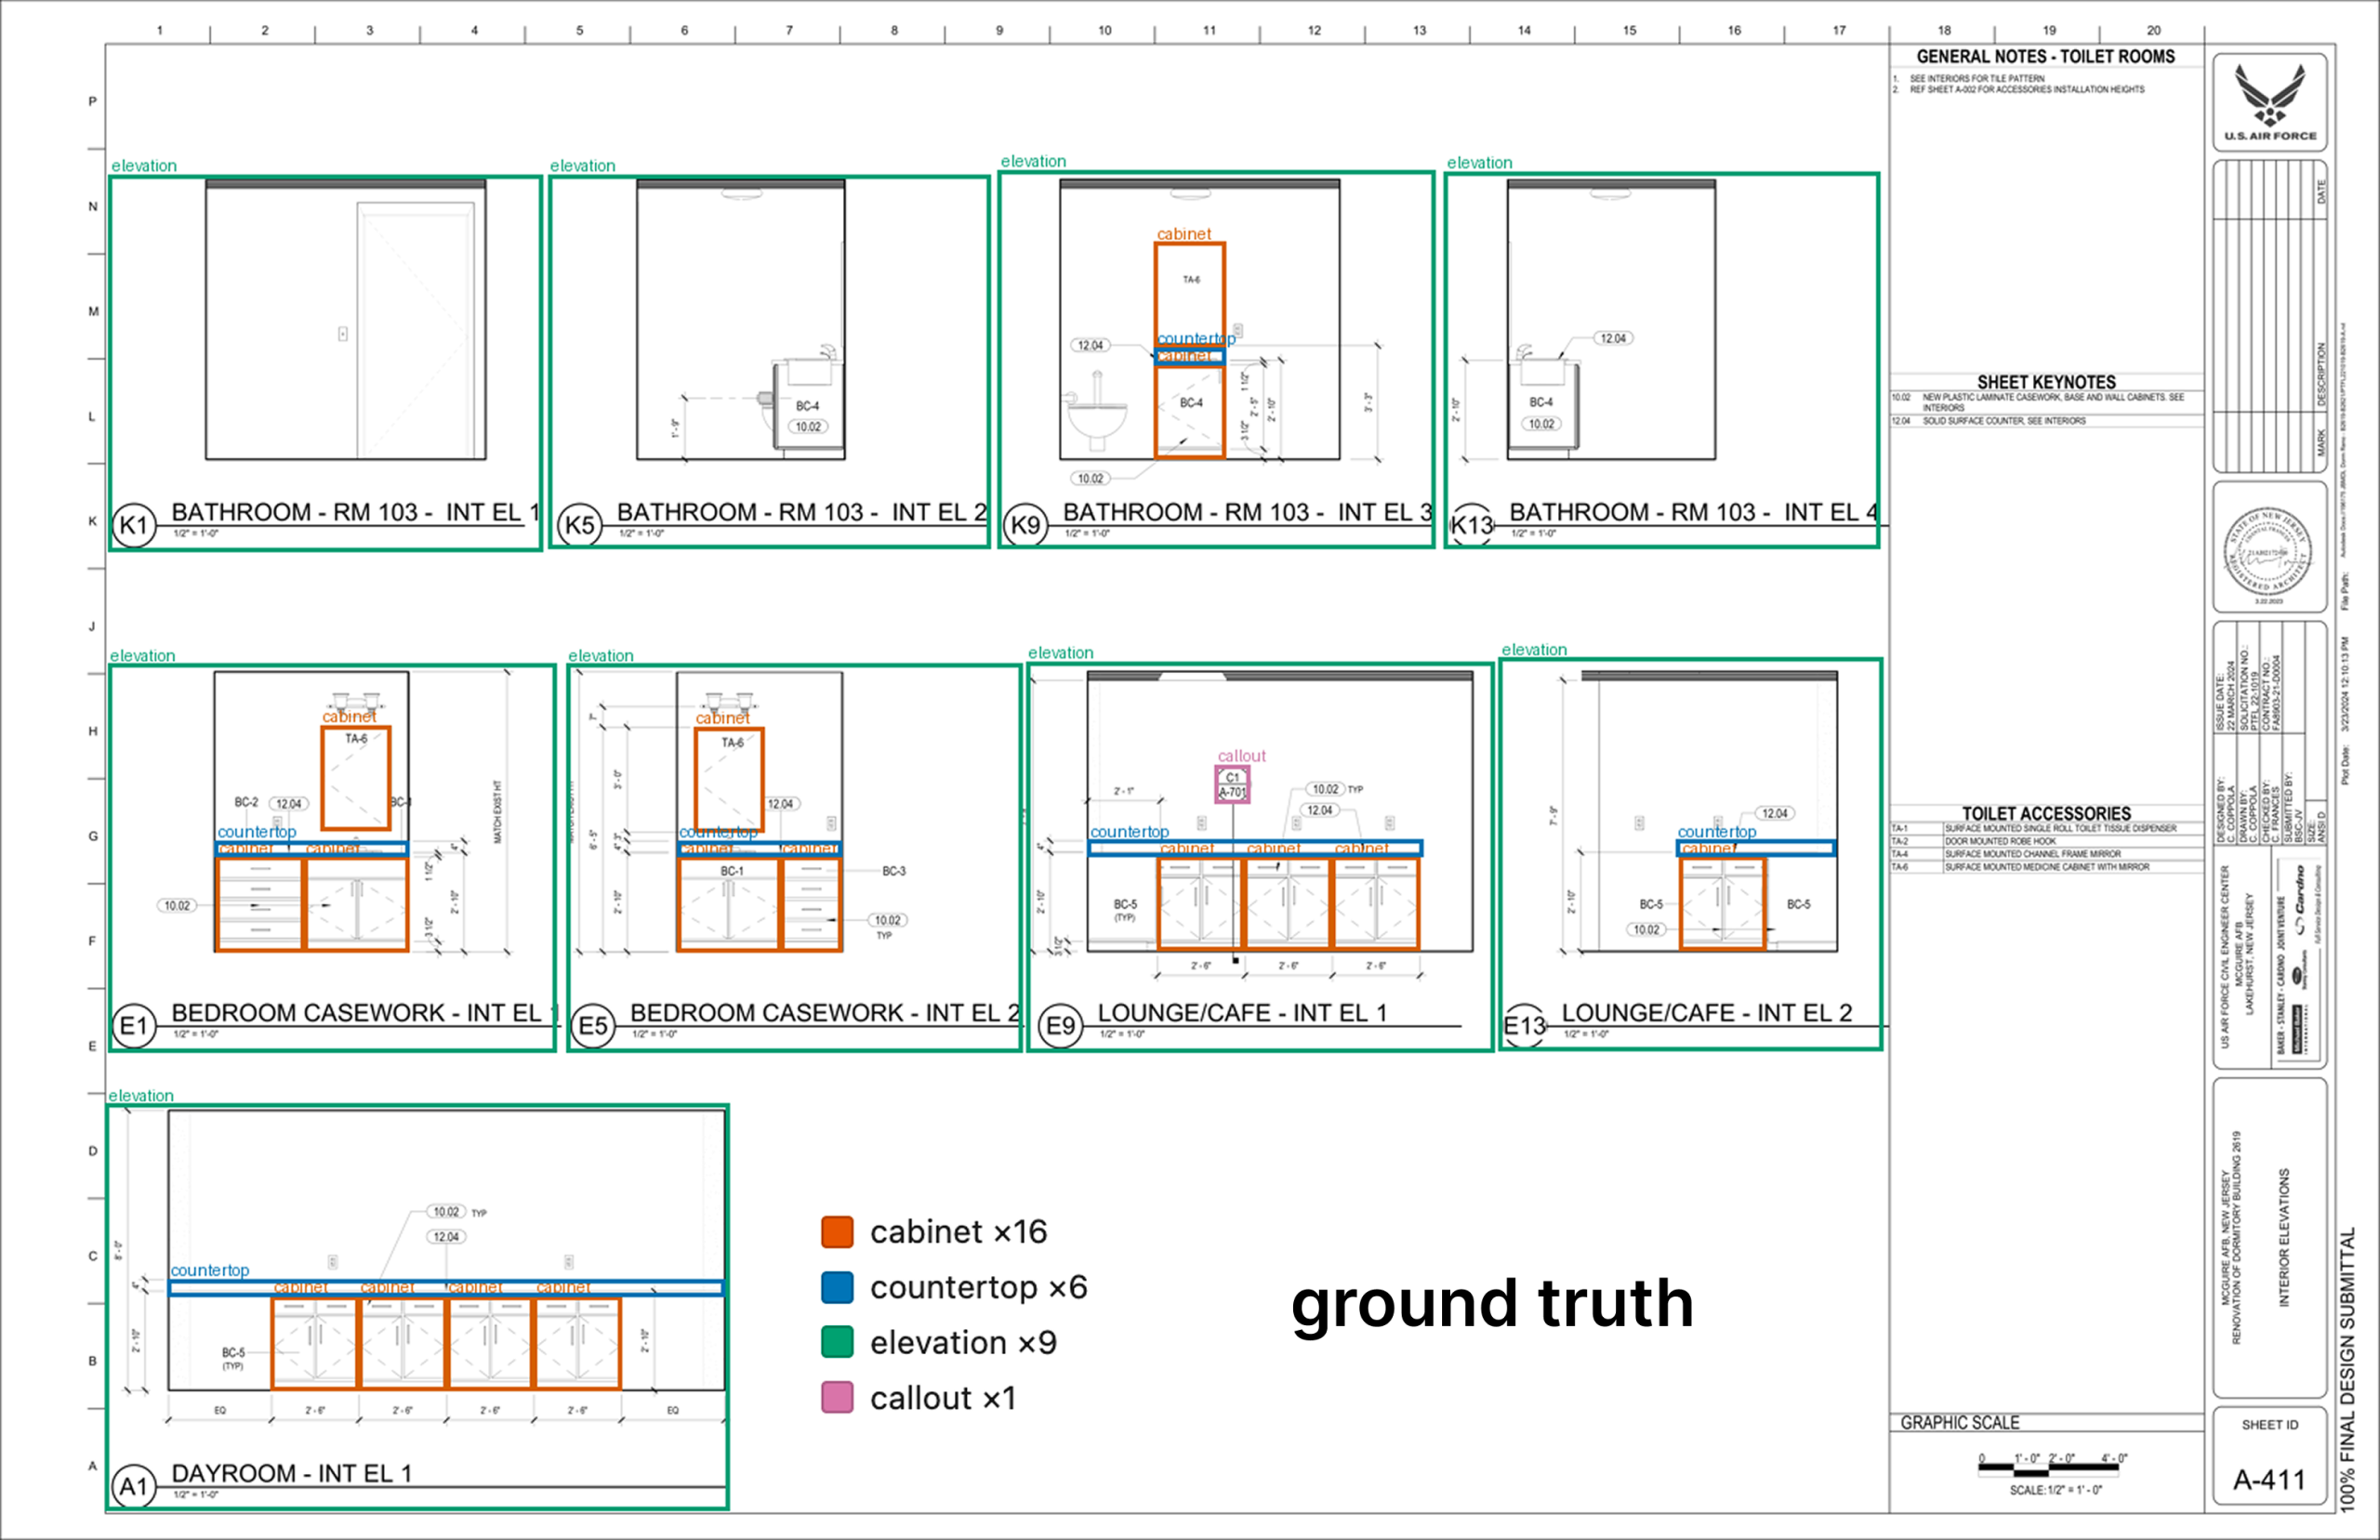Click the accessory row 'DOOR MOUNTED ROBE HOOK'
Viewport: 2380px width, 1540px height.
tap(2046, 841)
